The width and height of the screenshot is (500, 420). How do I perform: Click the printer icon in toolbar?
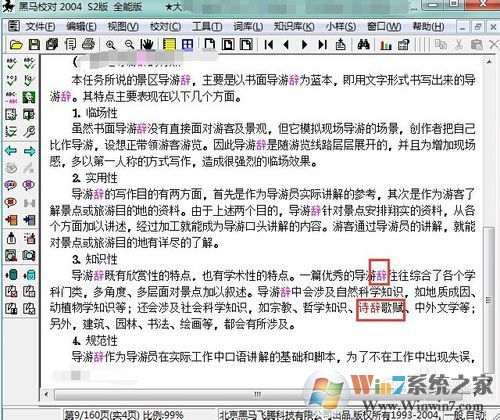pyautogui.click(x=88, y=44)
